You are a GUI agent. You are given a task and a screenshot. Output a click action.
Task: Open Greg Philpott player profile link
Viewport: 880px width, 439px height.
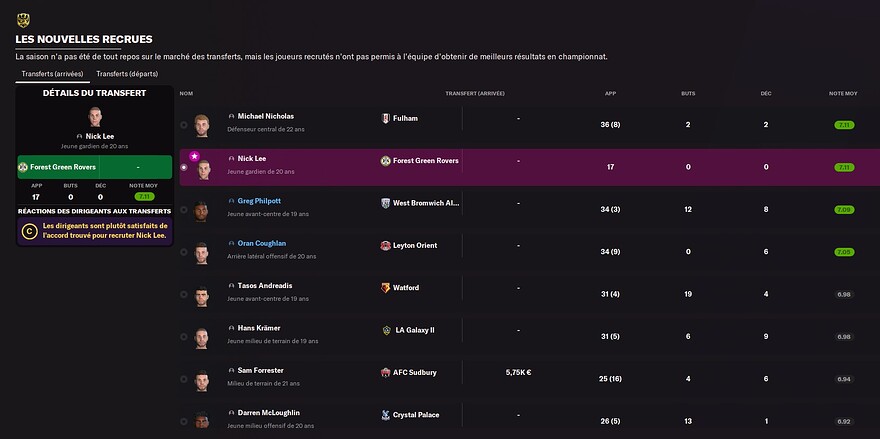pyautogui.click(x=259, y=201)
